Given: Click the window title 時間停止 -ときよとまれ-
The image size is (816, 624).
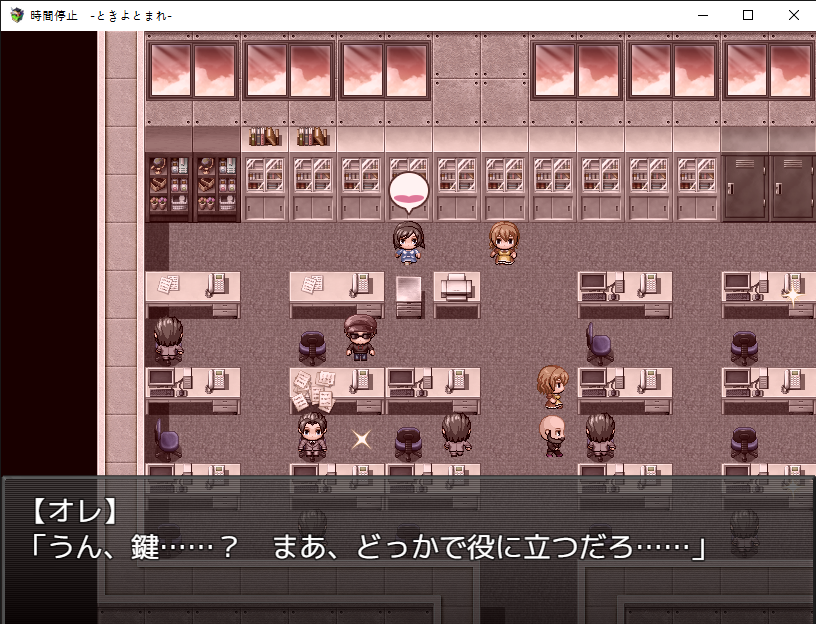Looking at the screenshot, I should pos(101,16).
